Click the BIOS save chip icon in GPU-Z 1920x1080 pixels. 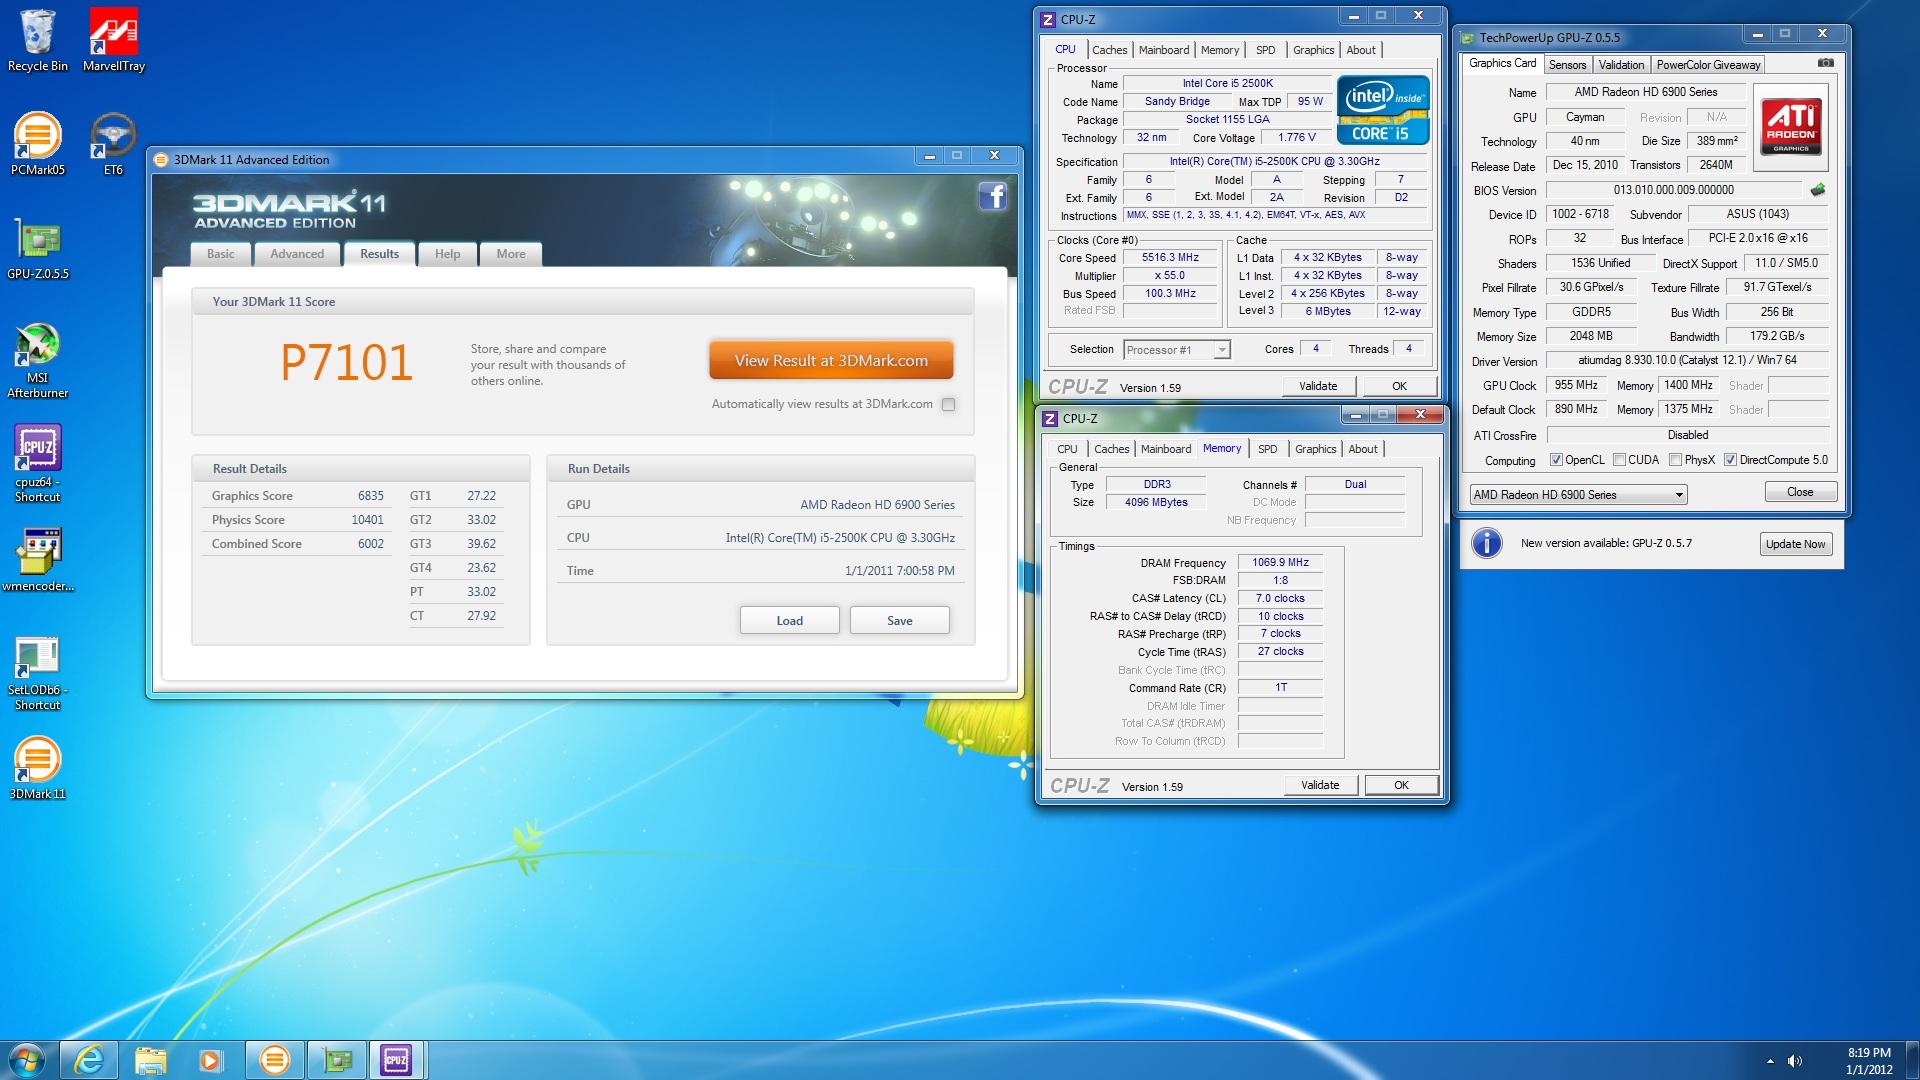(x=1818, y=189)
